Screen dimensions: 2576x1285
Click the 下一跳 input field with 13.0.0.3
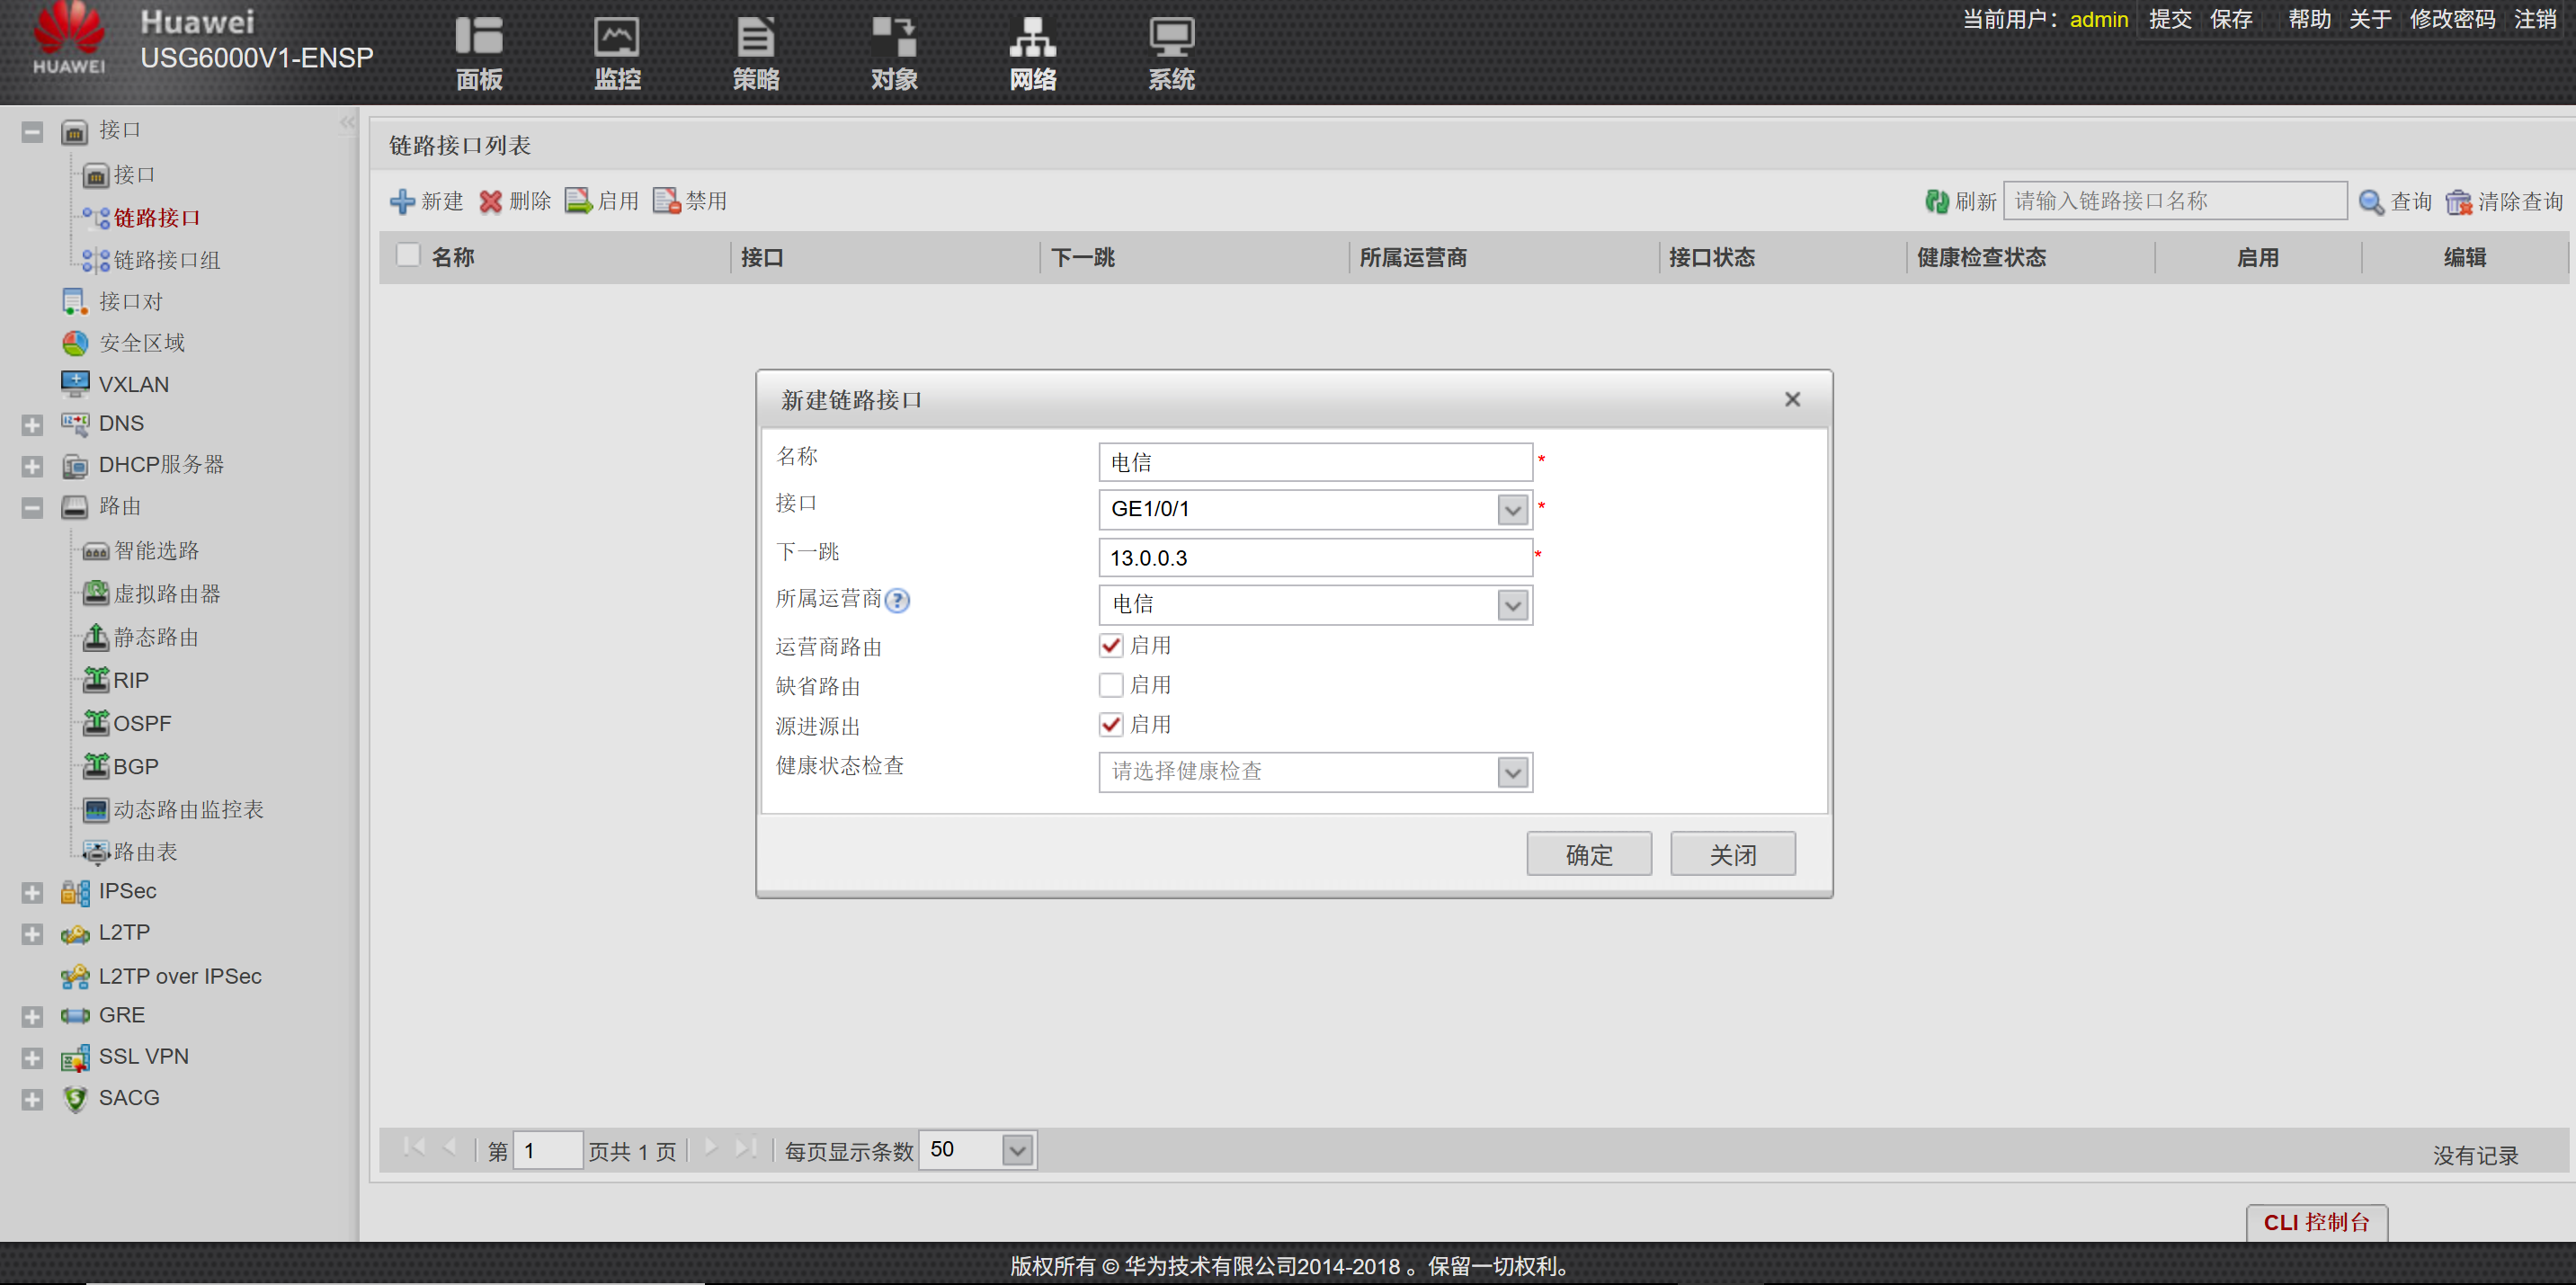(1314, 558)
